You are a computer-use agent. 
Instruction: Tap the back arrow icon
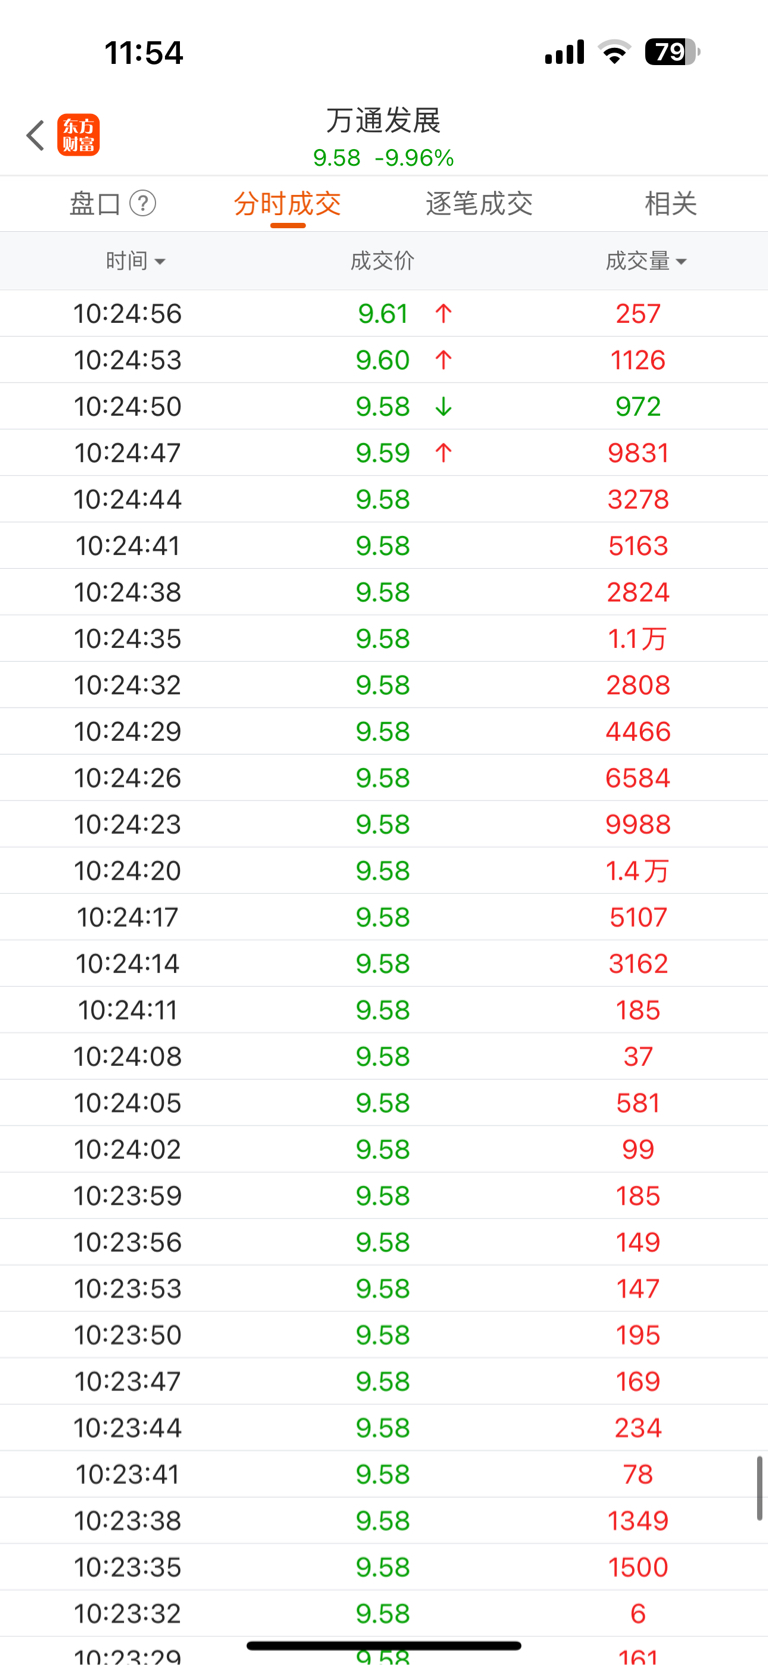point(36,135)
